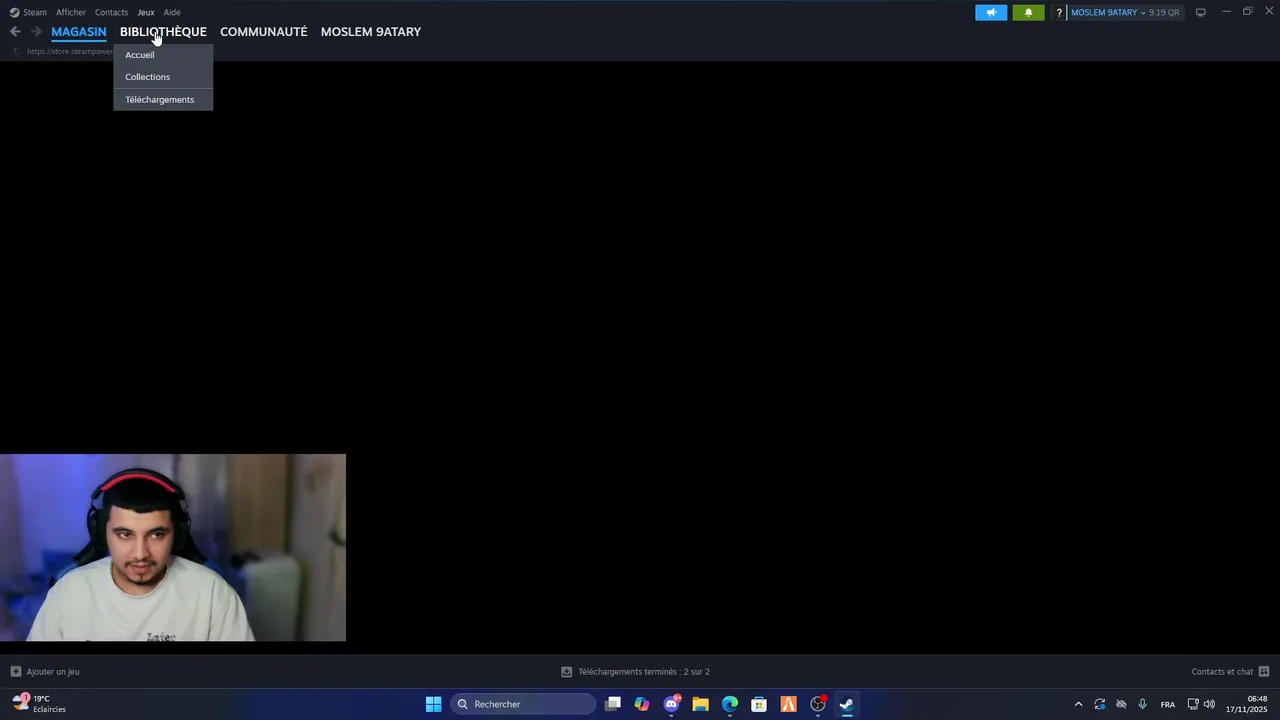
Task: Open the Jeux menu
Action: pyautogui.click(x=146, y=12)
